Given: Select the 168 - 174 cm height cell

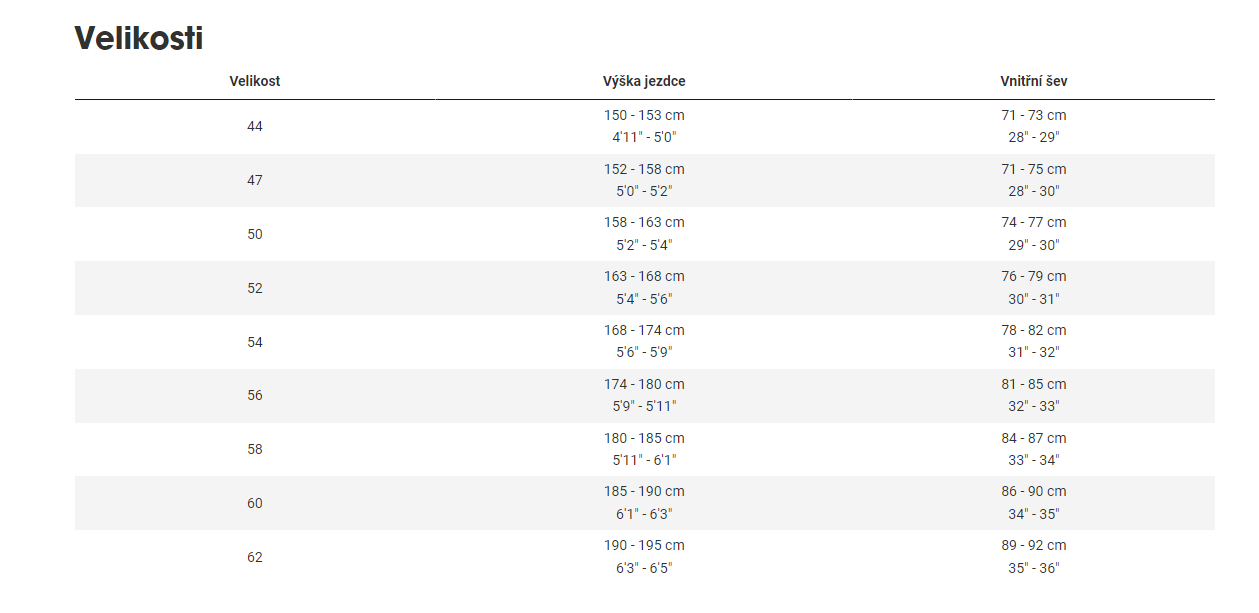Looking at the screenshot, I should 644,331.
